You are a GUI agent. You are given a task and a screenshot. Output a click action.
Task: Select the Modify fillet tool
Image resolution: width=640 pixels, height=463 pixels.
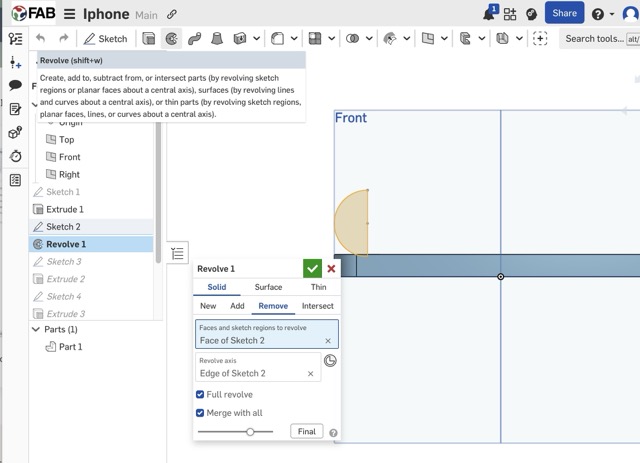[x=390, y=39]
